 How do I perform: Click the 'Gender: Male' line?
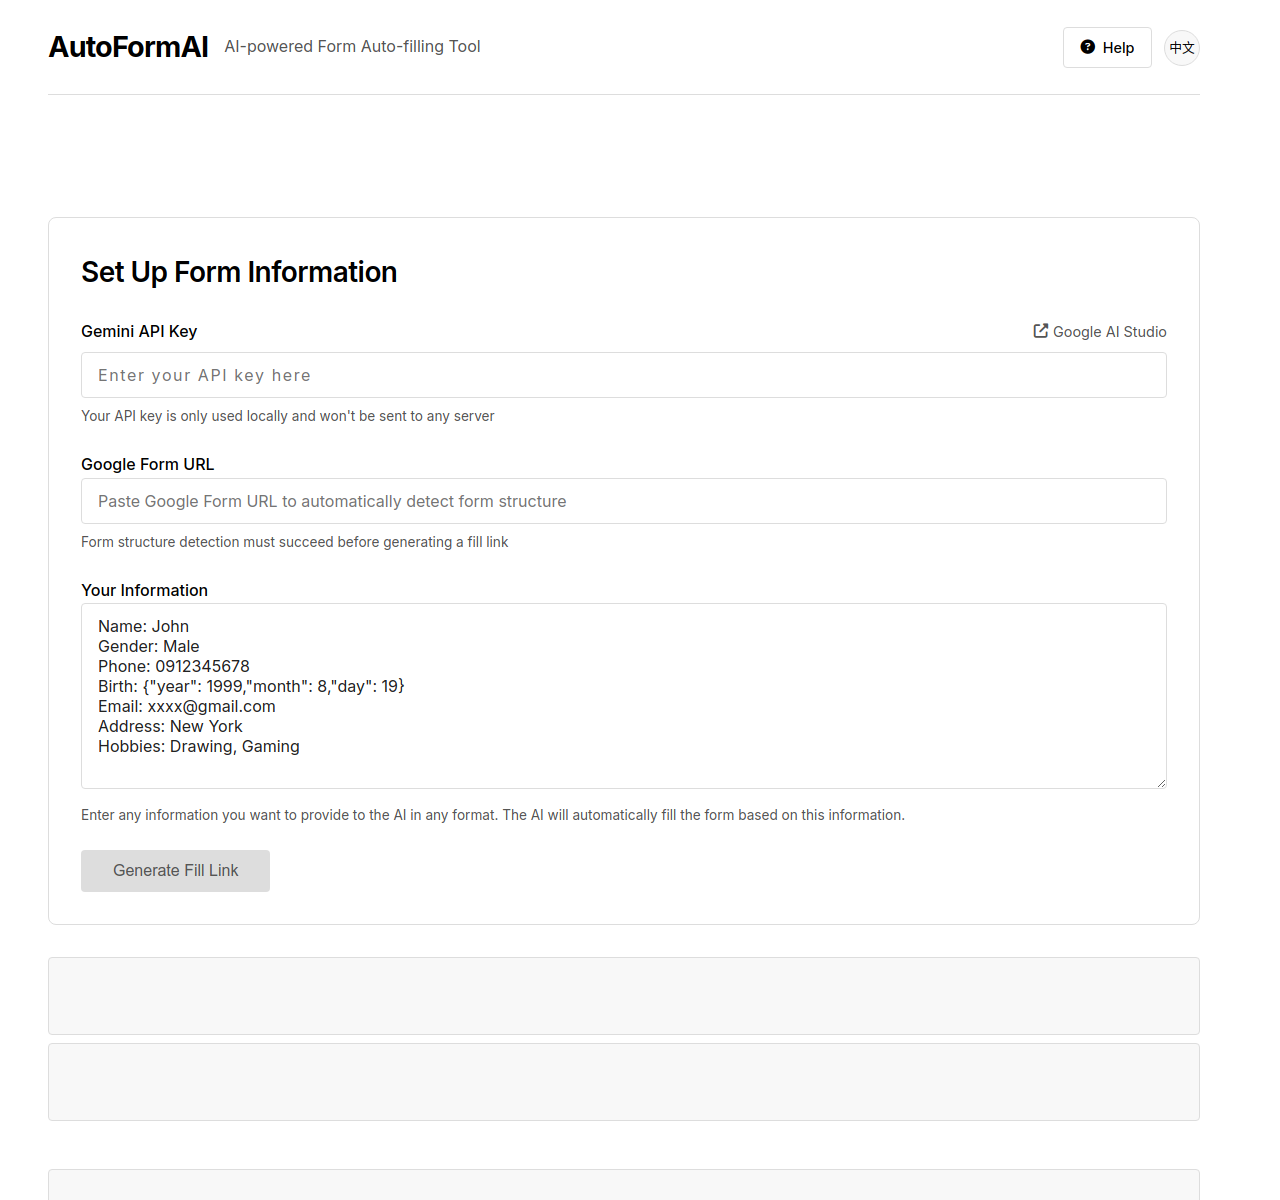[149, 646]
